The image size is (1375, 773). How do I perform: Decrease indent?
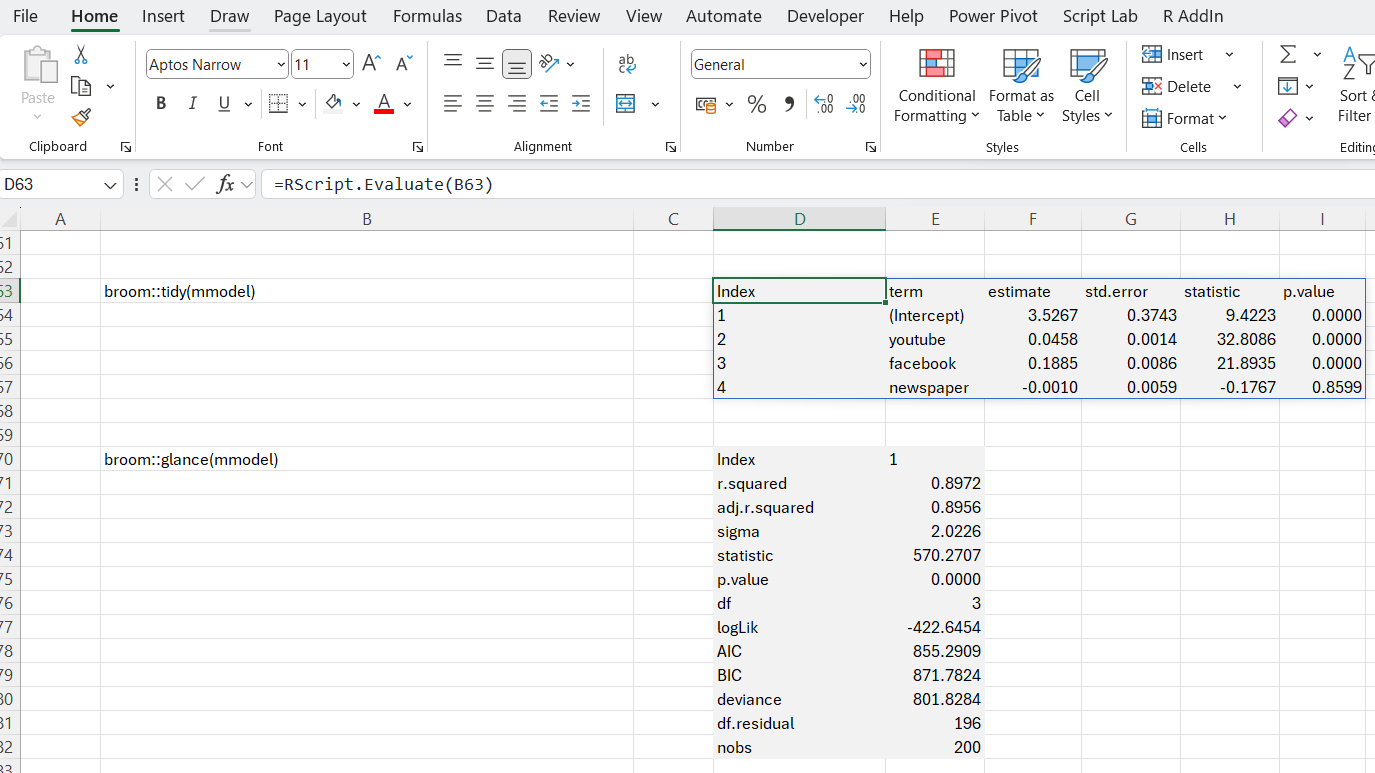pos(549,103)
